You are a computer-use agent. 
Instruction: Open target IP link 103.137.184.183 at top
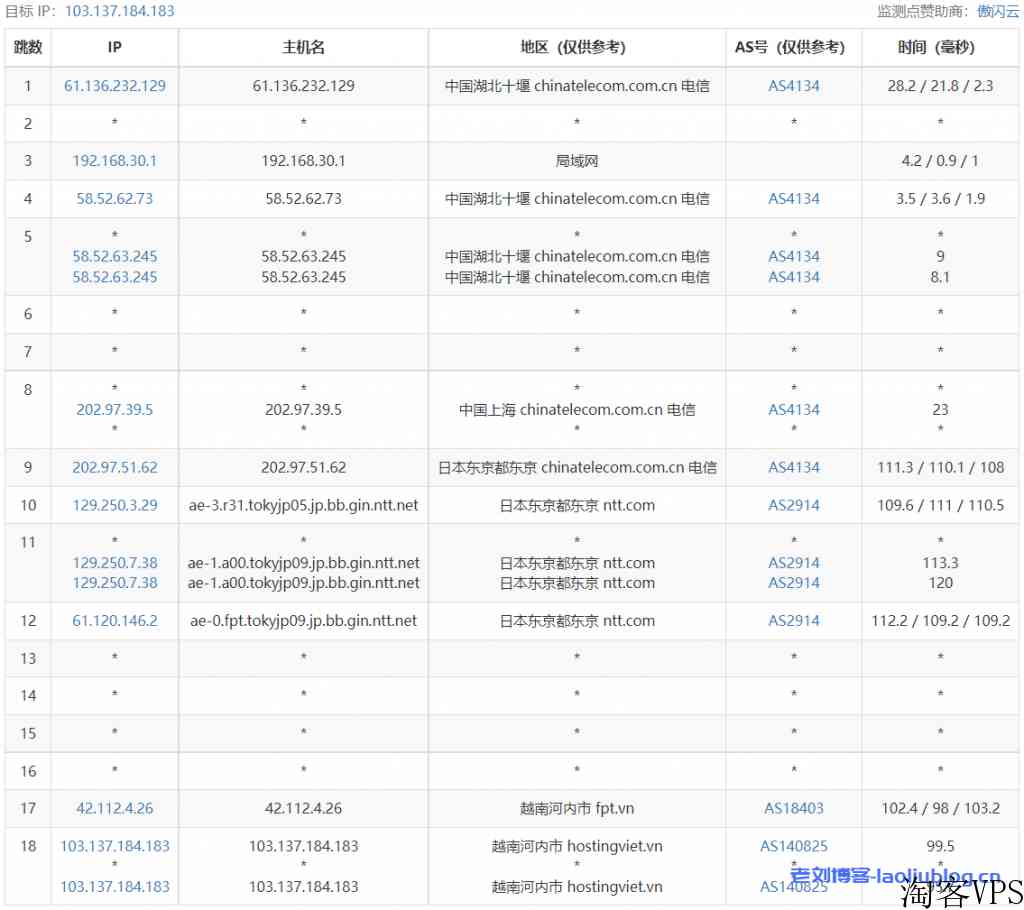point(120,11)
